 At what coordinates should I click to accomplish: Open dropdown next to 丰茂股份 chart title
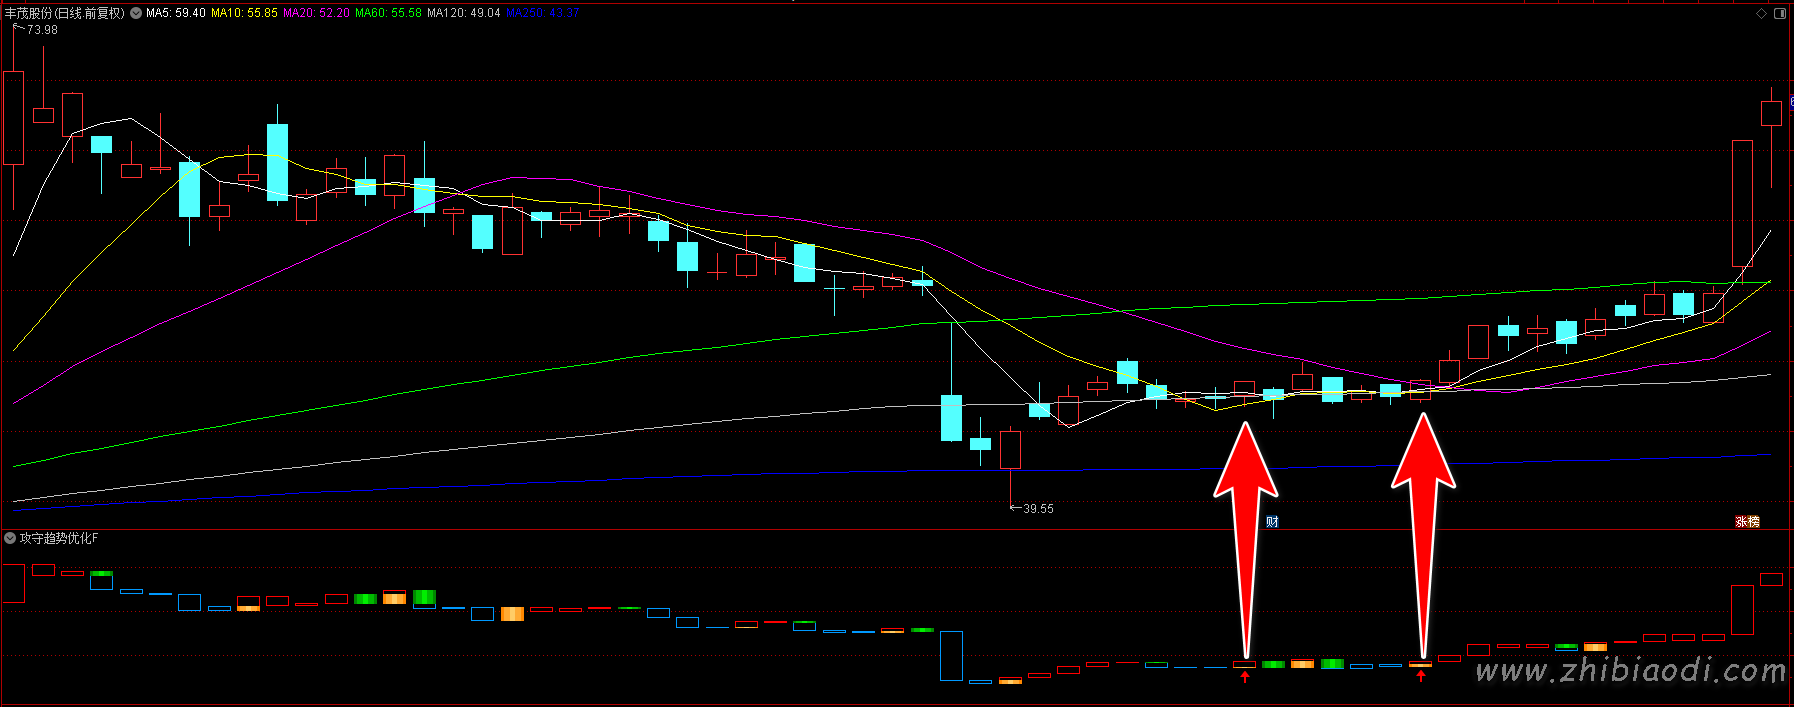(136, 13)
